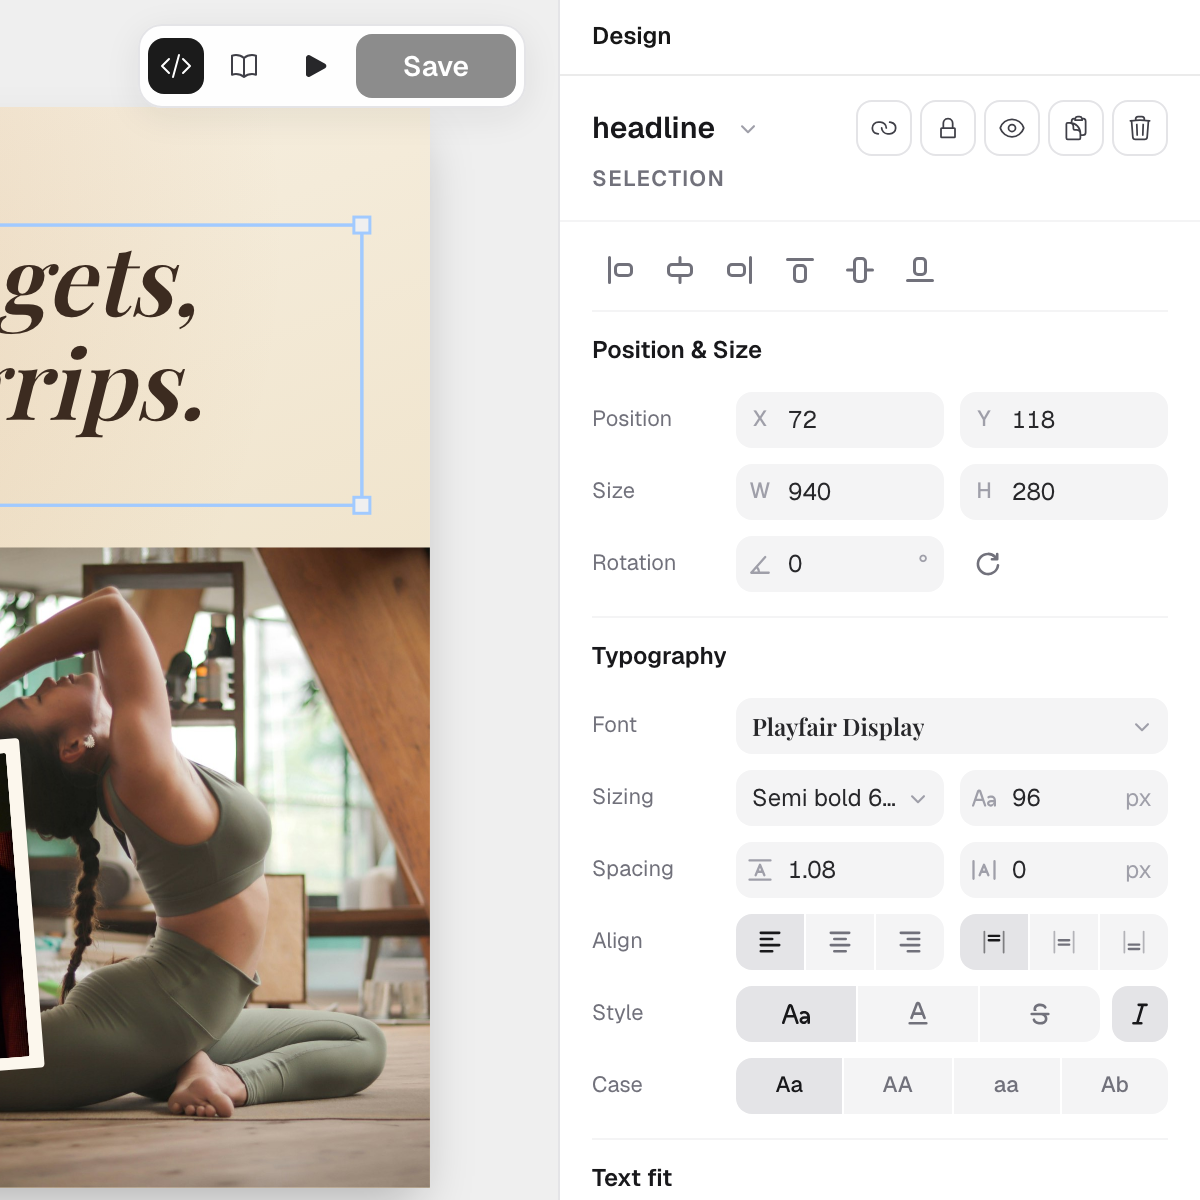Click the link icon for headline
Viewport: 1200px width, 1200px height.
point(884,128)
